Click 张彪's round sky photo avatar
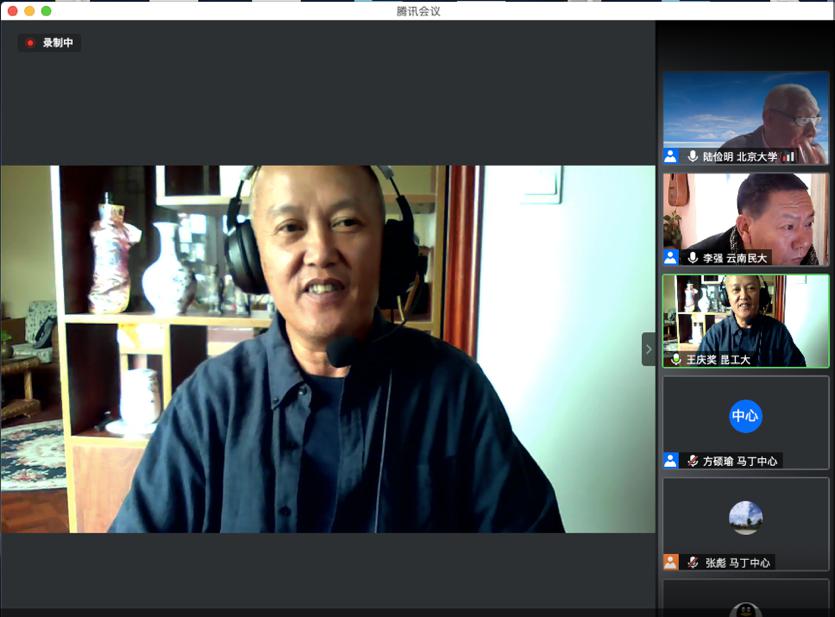Viewport: 835px width, 617px height. click(745, 518)
